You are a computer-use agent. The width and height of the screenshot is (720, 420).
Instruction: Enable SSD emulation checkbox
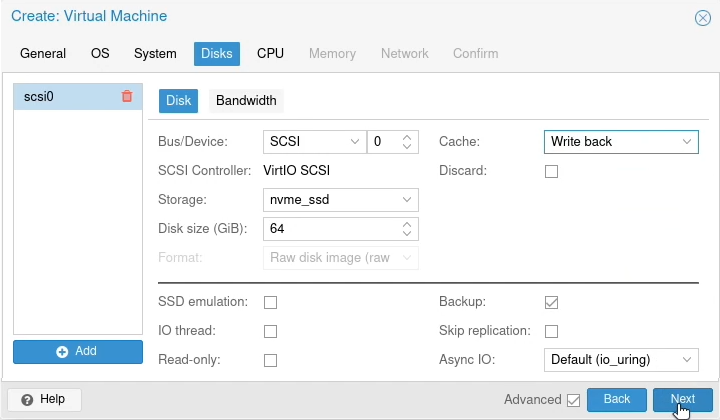(x=270, y=302)
